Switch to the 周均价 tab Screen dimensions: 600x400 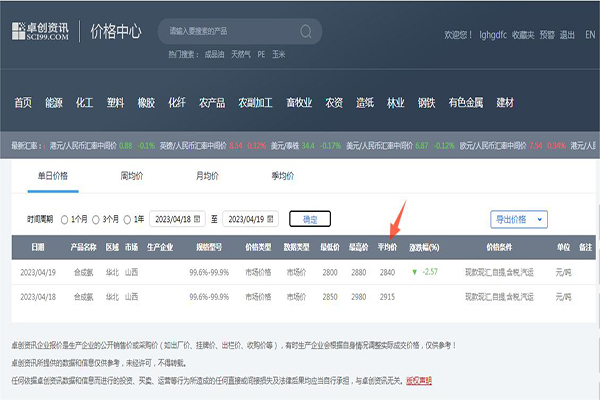click(x=133, y=176)
